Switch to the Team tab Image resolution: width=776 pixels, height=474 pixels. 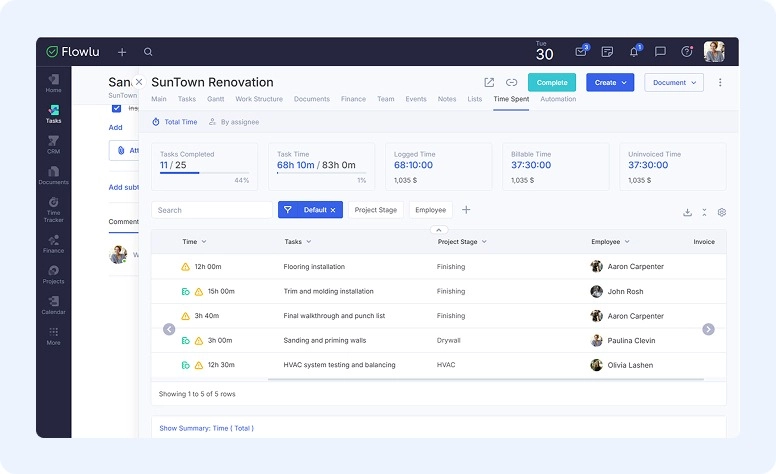(386, 99)
